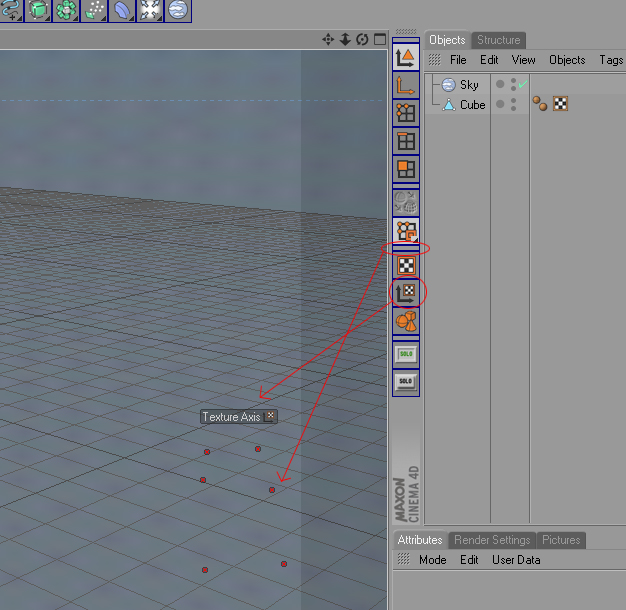Click the tool palette's top grip handle
The width and height of the screenshot is (626, 610).
point(406,32)
